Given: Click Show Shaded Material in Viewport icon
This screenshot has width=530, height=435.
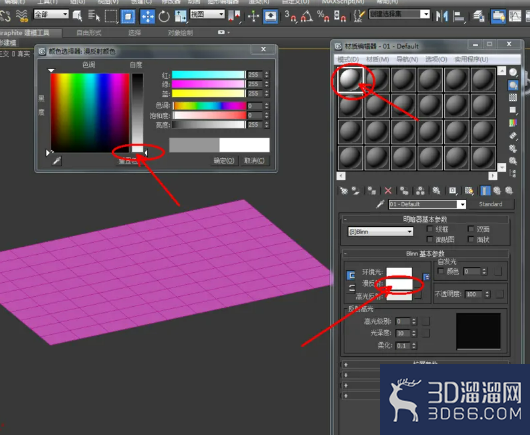Looking at the screenshot, I should (469, 191).
